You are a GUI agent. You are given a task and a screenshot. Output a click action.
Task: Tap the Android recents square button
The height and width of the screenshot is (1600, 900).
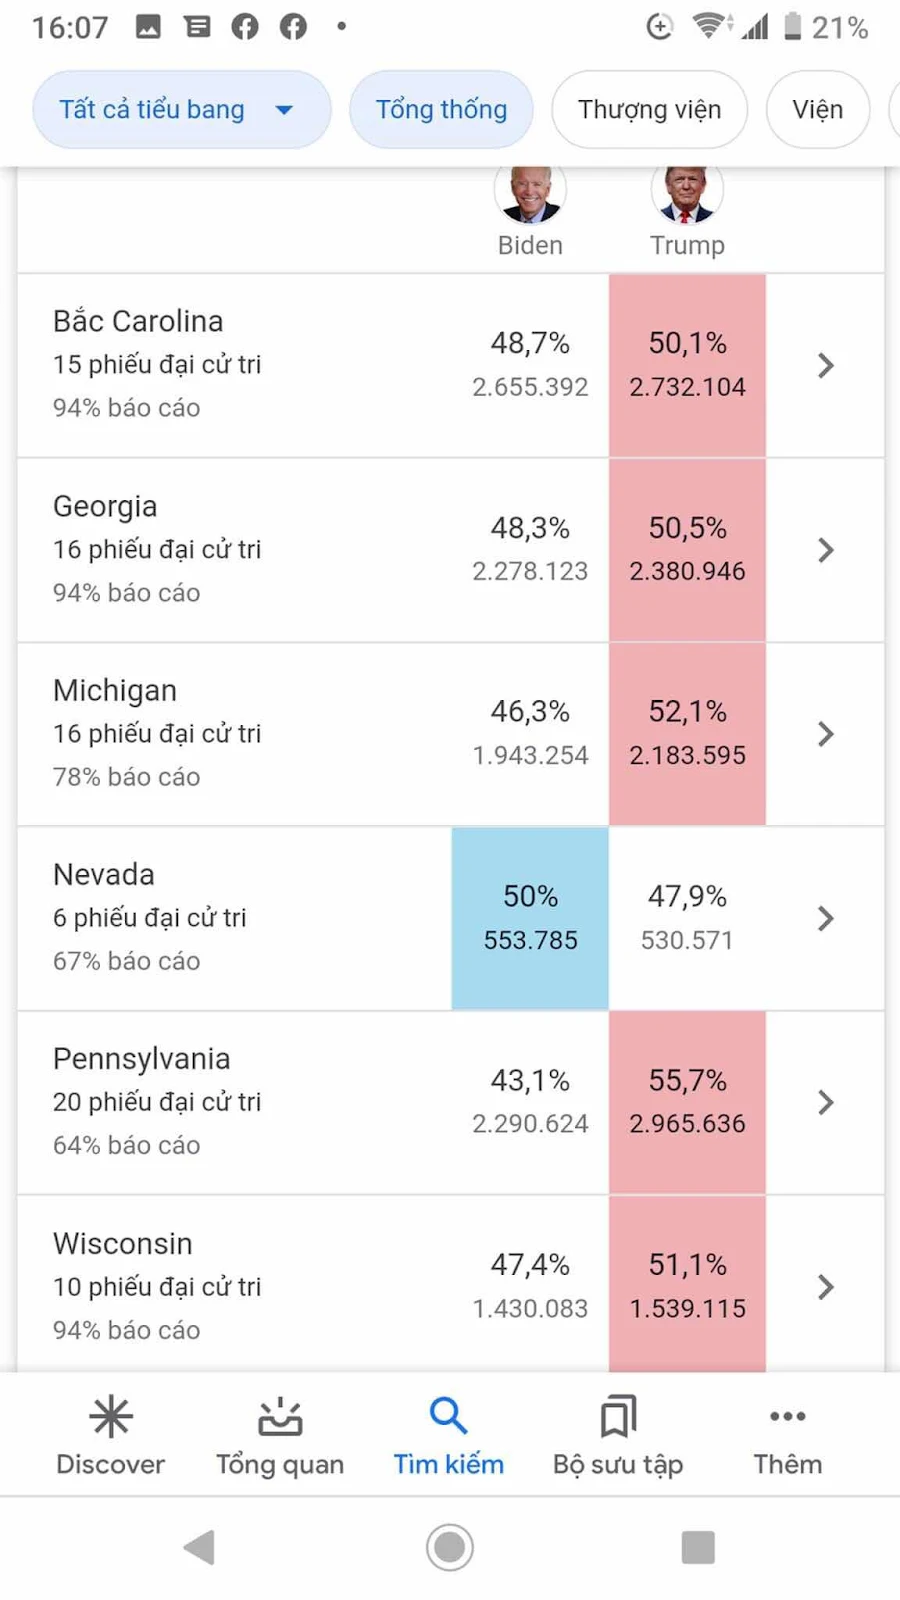tap(698, 1547)
